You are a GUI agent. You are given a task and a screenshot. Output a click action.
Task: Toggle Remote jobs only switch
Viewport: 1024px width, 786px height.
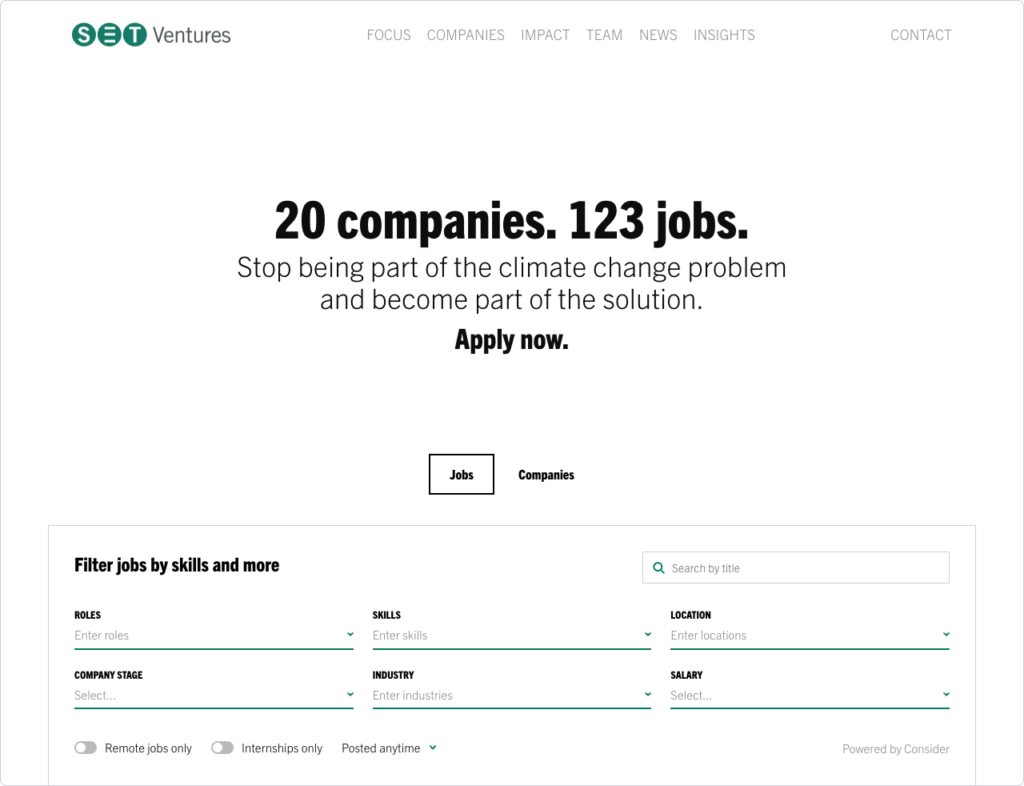tap(86, 748)
